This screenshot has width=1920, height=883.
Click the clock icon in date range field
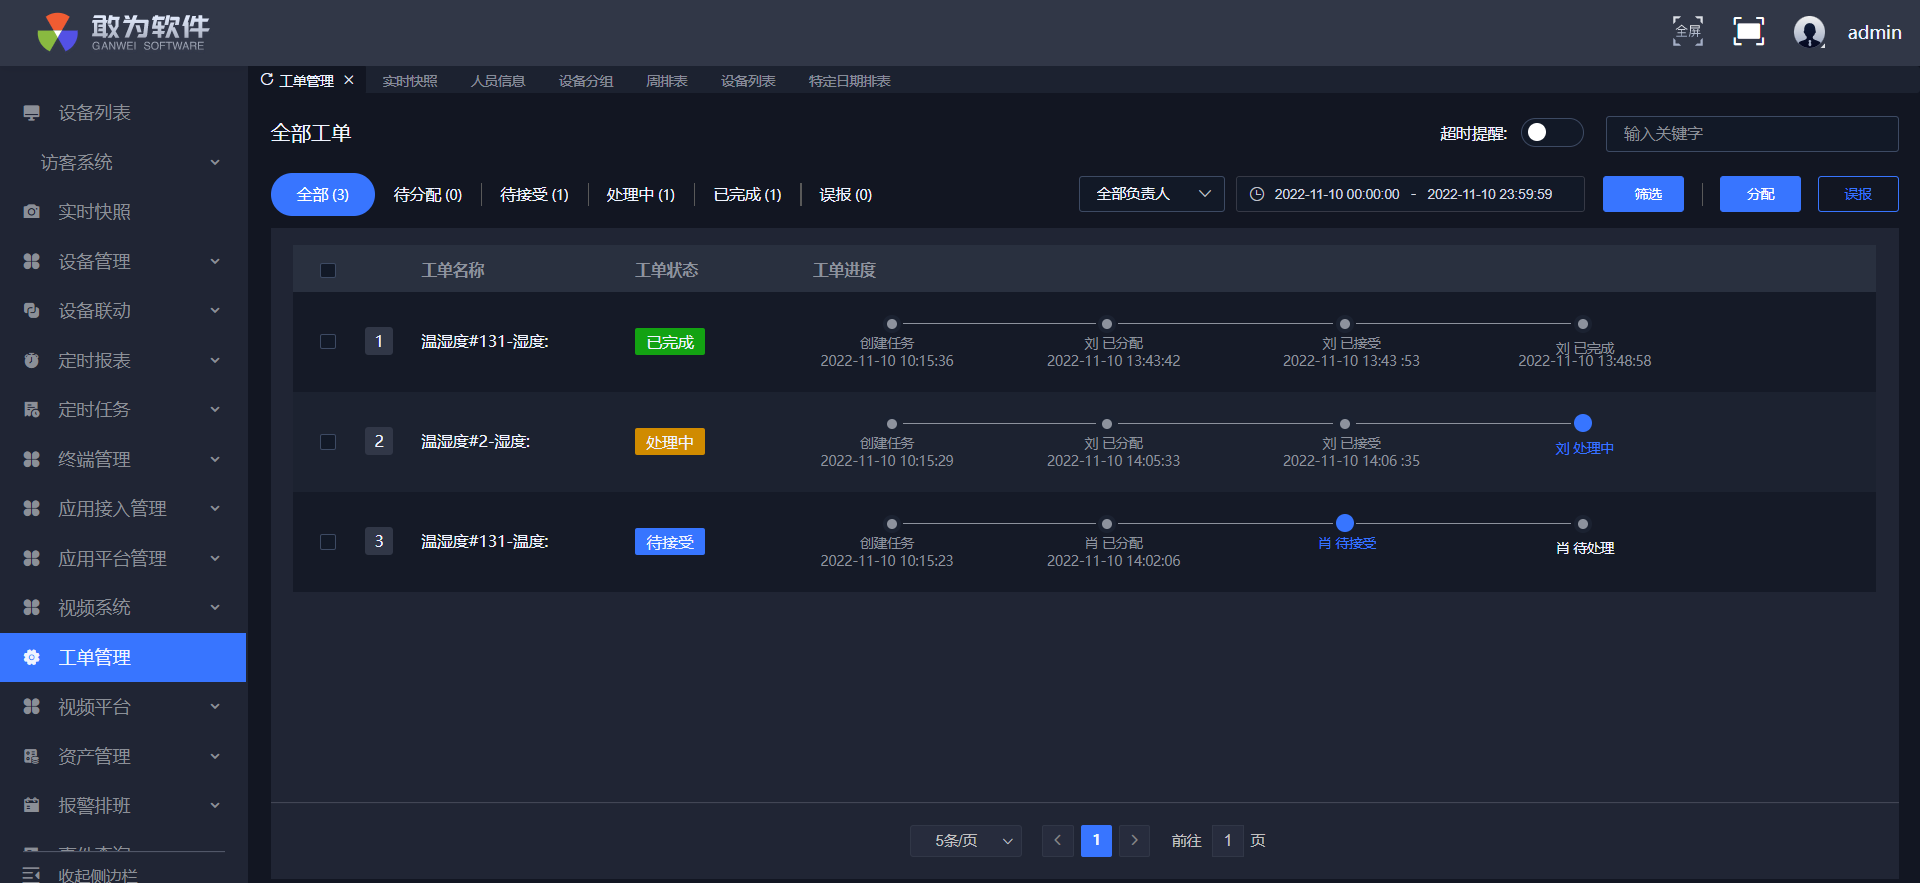[1257, 194]
